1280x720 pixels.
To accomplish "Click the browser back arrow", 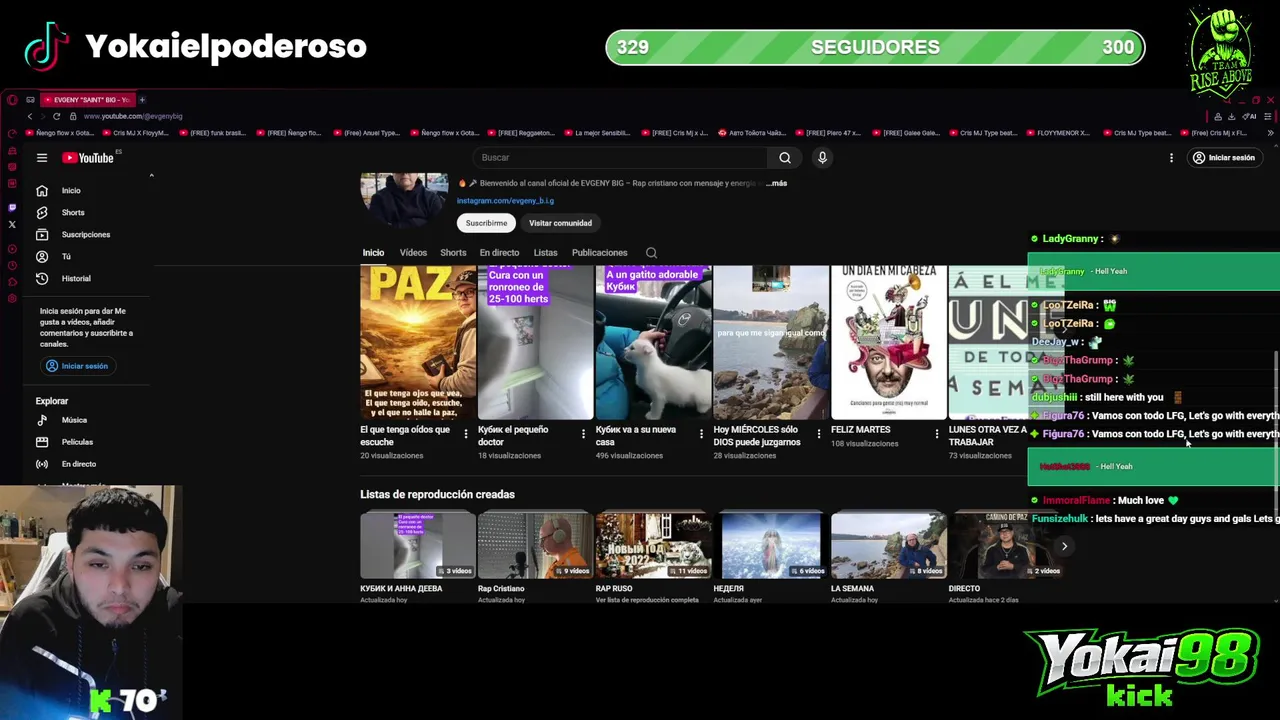I will tap(29, 116).
